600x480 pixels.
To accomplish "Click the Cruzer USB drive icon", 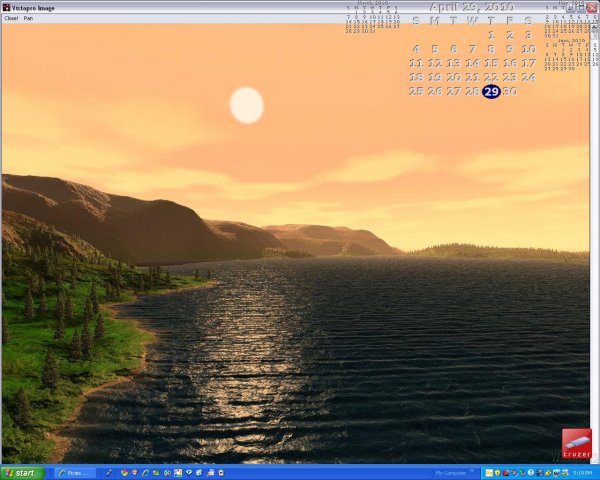I will (576, 443).
